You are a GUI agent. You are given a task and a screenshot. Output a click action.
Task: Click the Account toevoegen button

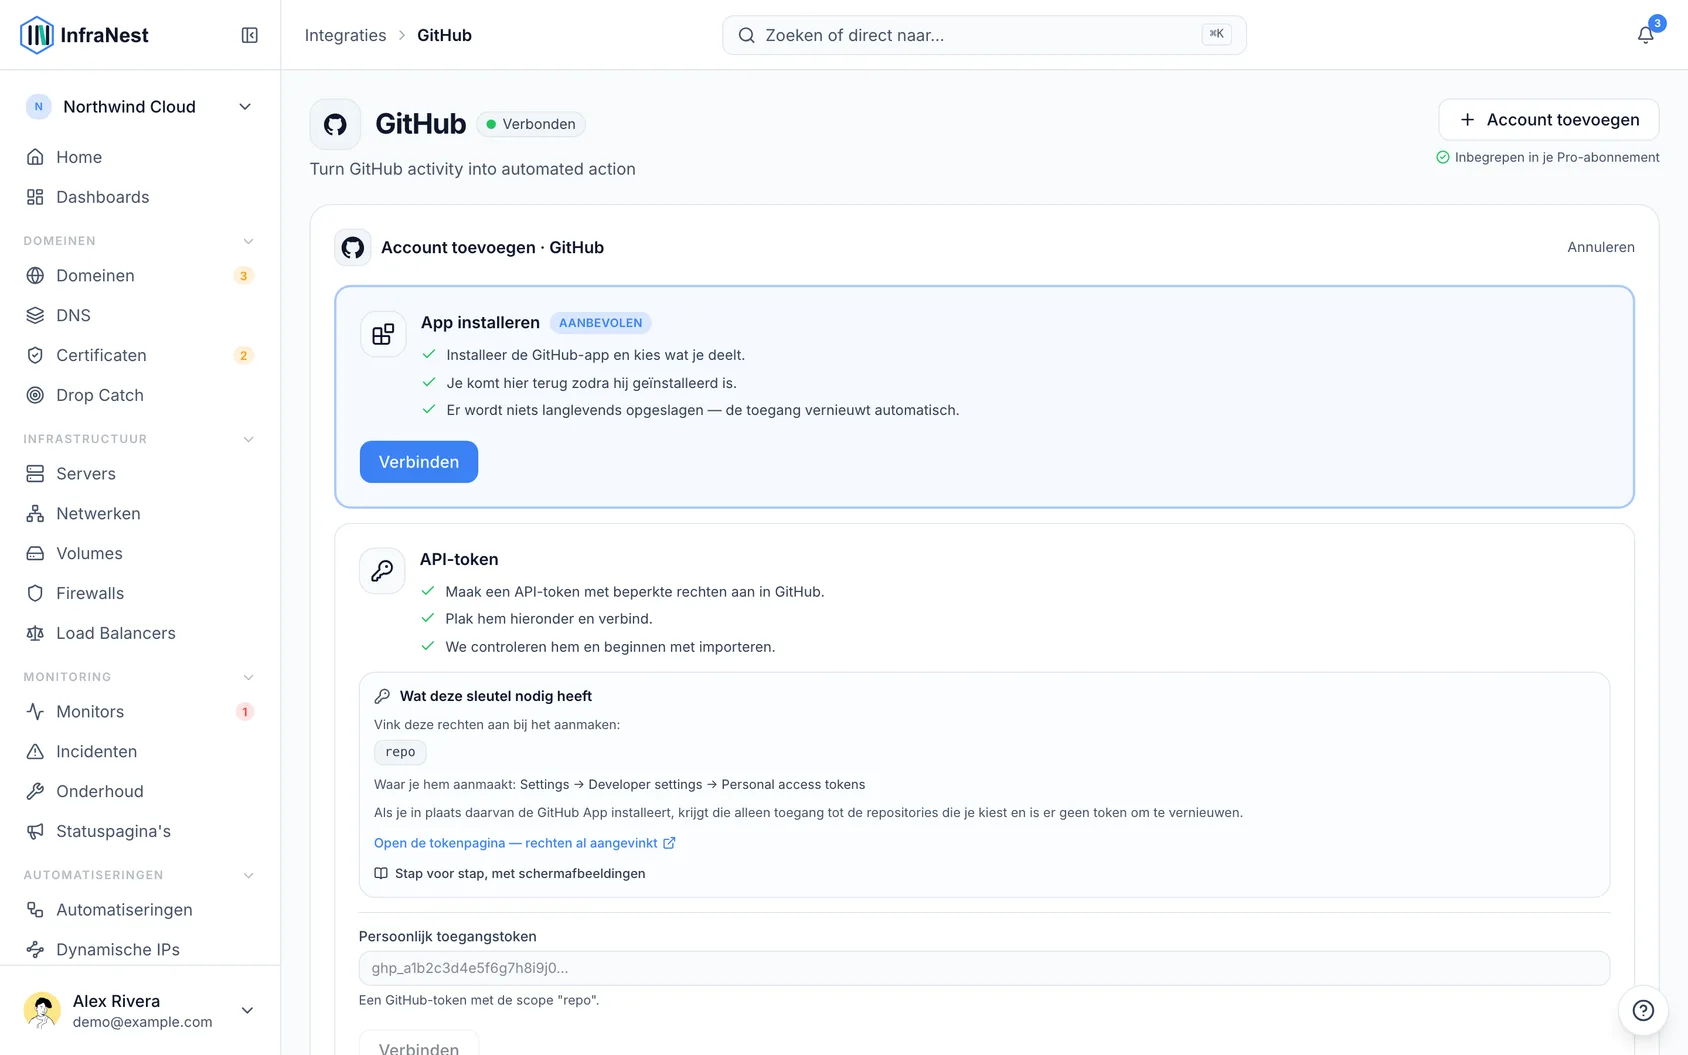pyautogui.click(x=1548, y=120)
